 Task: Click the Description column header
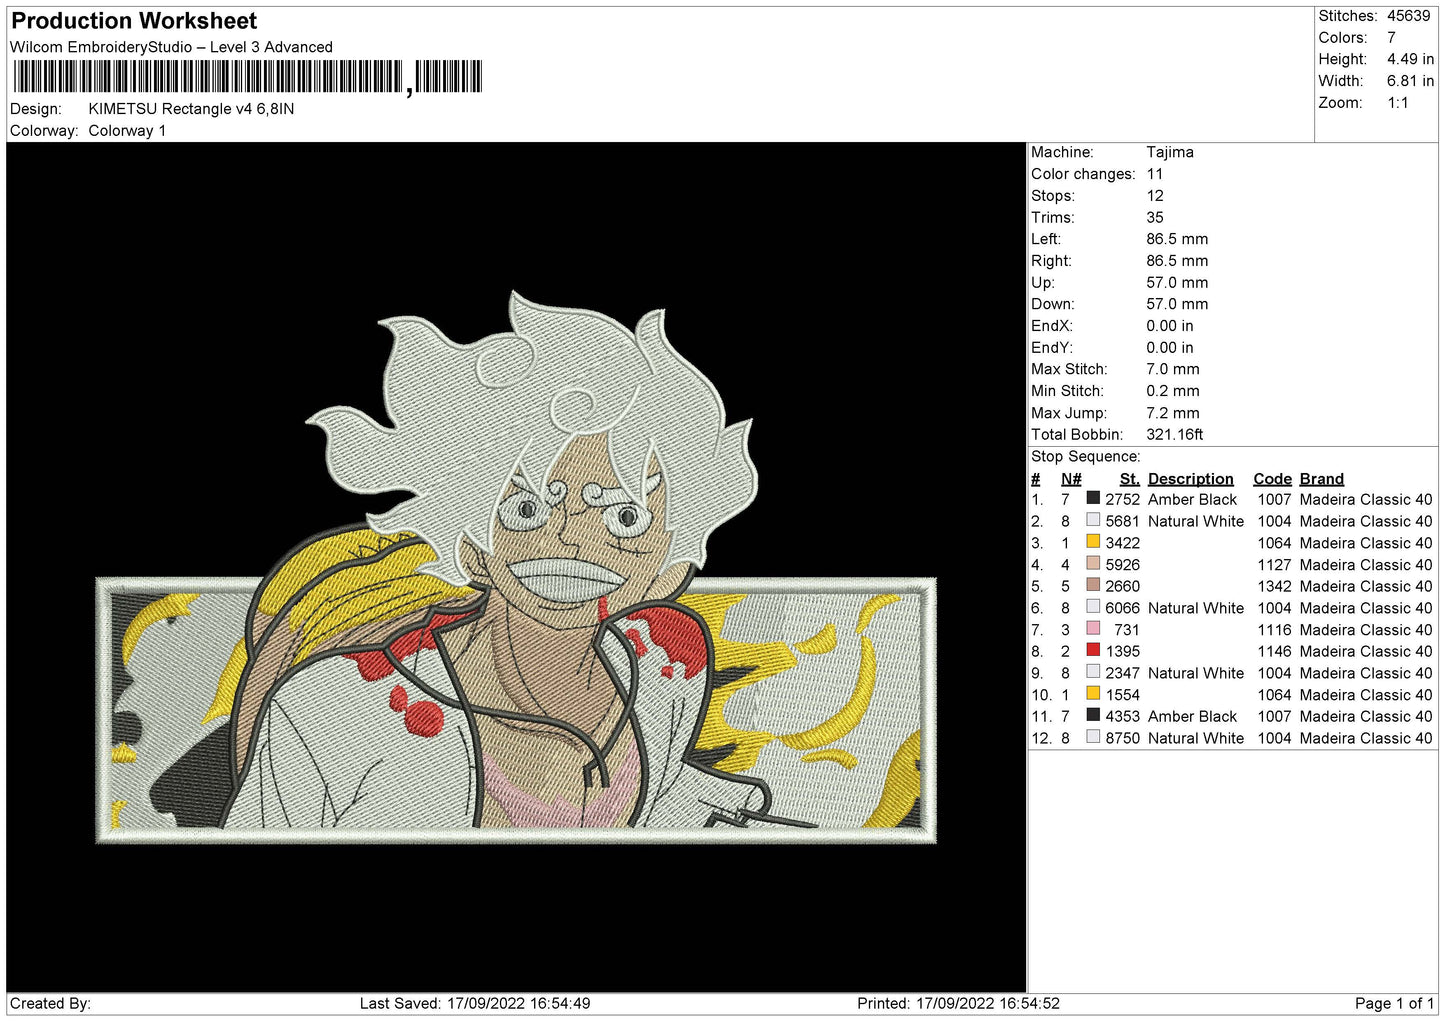pyautogui.click(x=1190, y=479)
